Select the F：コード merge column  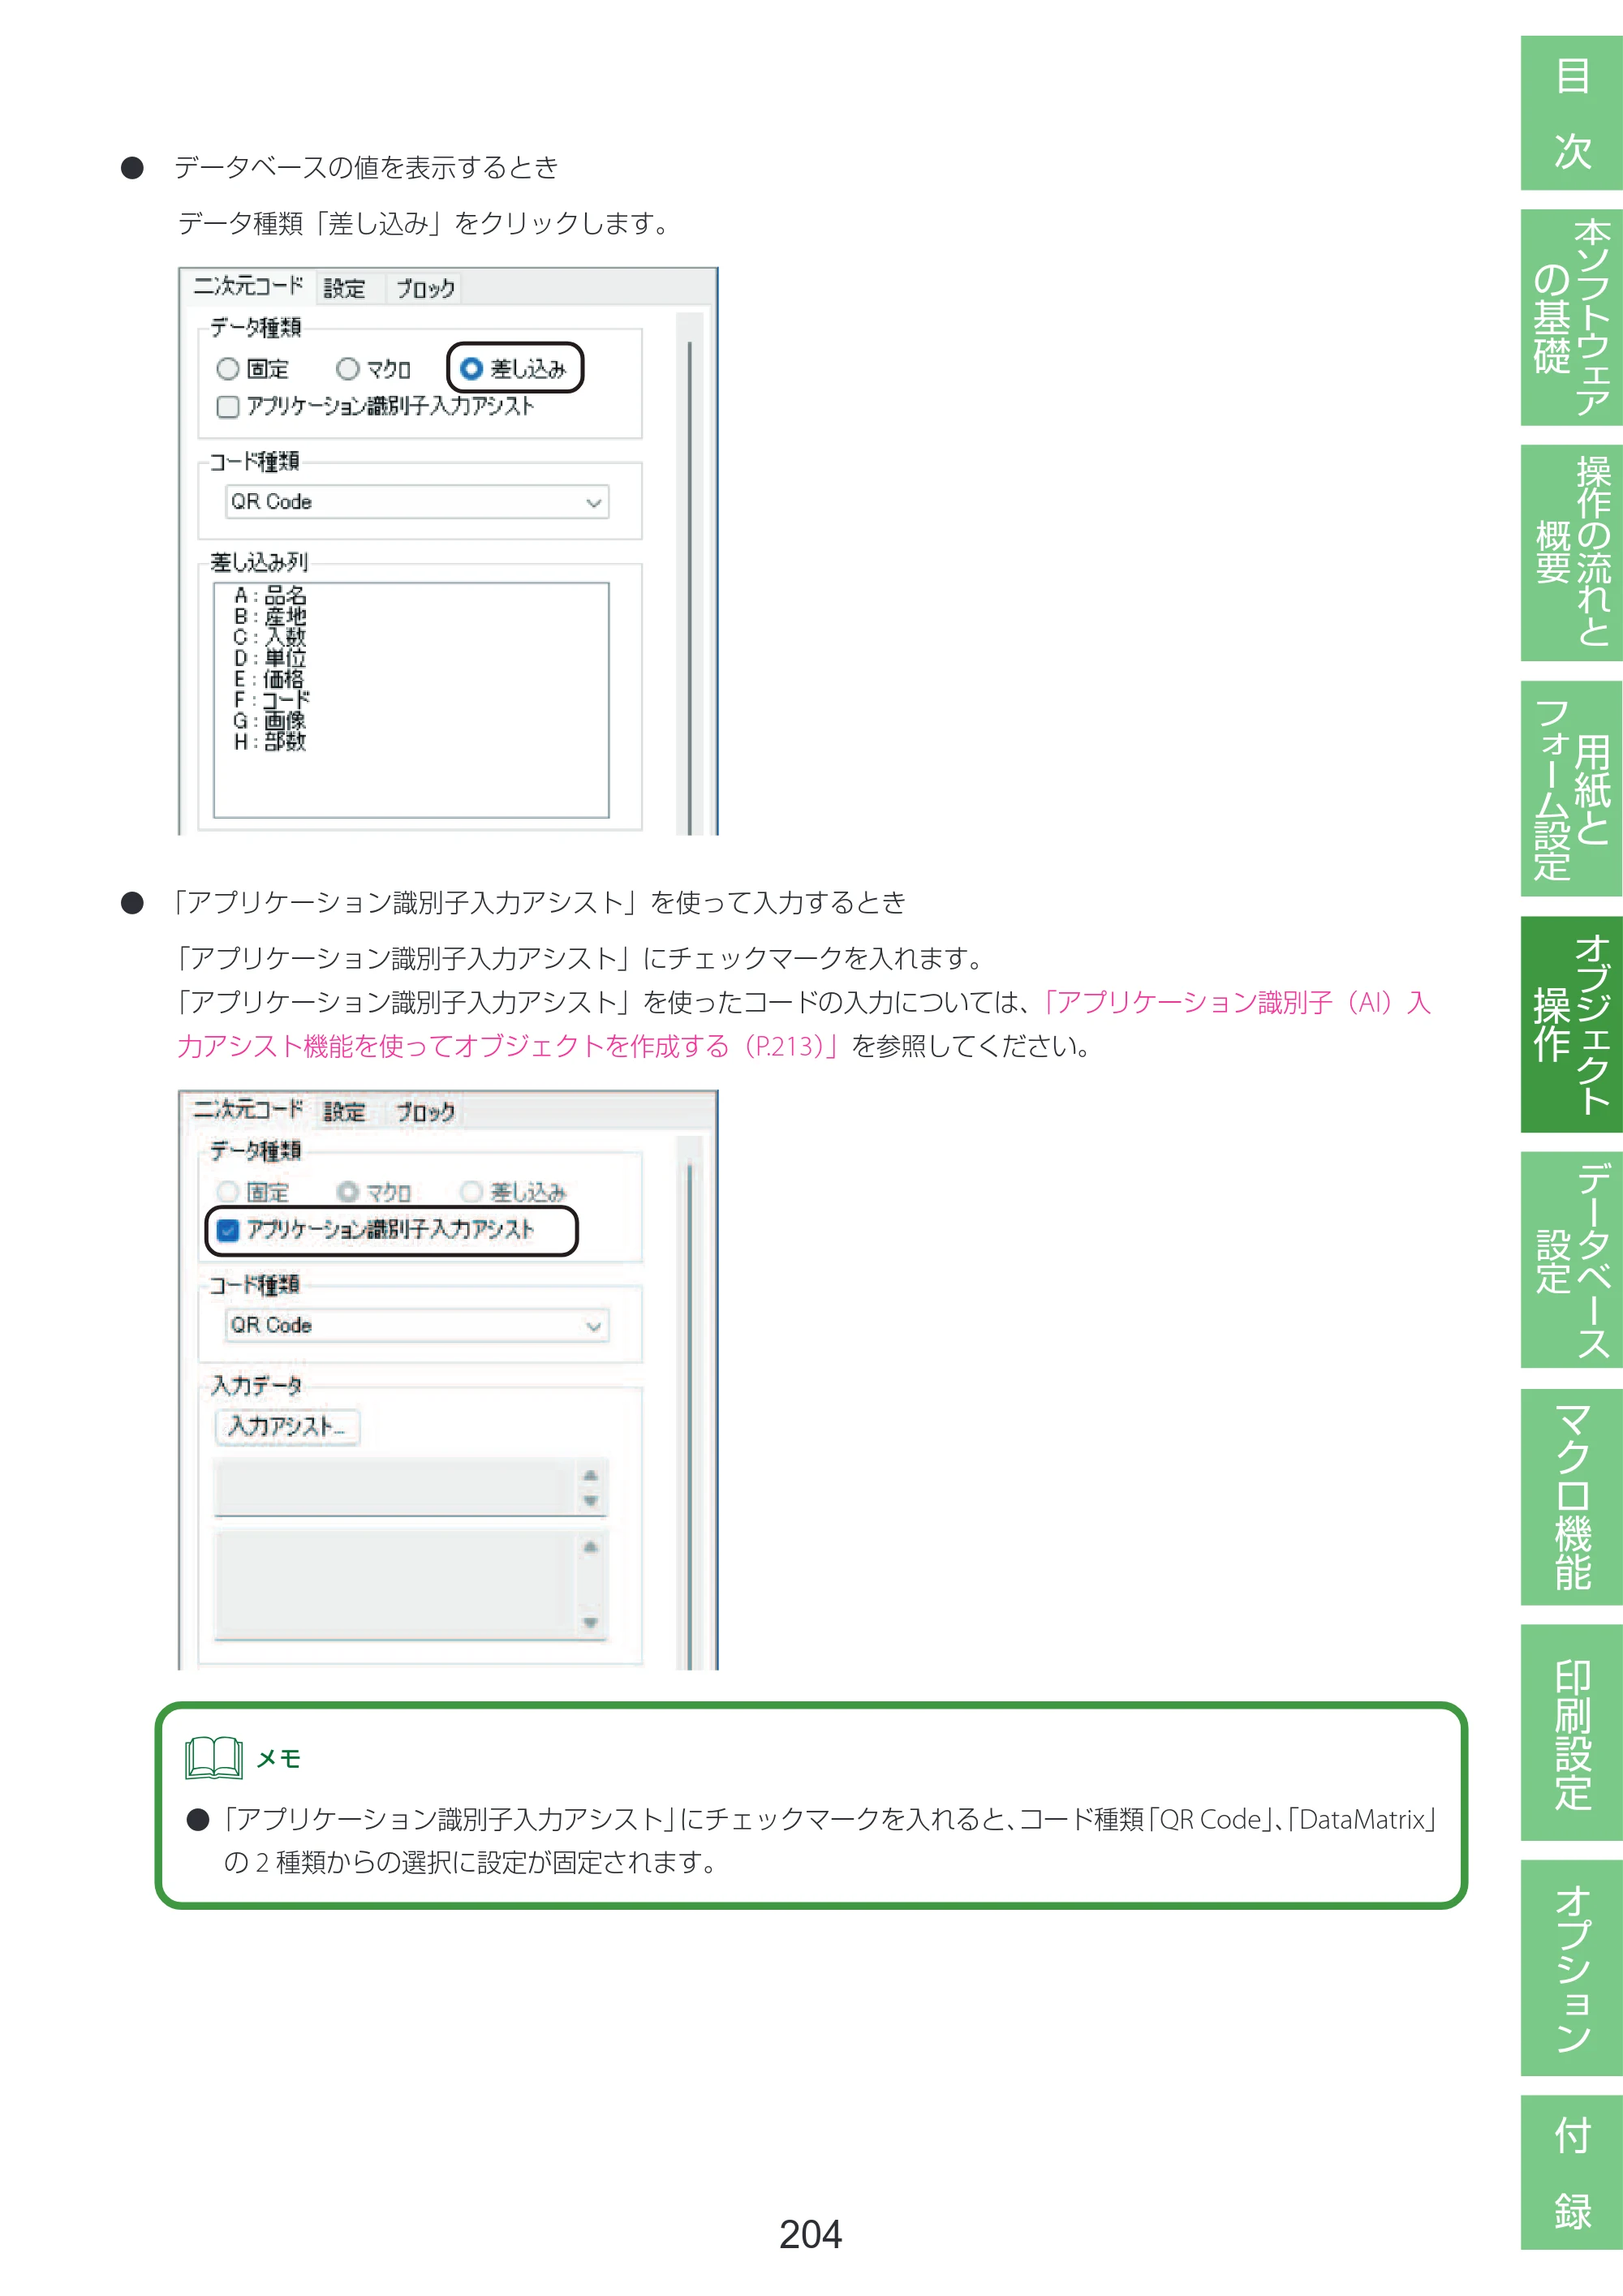point(272,700)
